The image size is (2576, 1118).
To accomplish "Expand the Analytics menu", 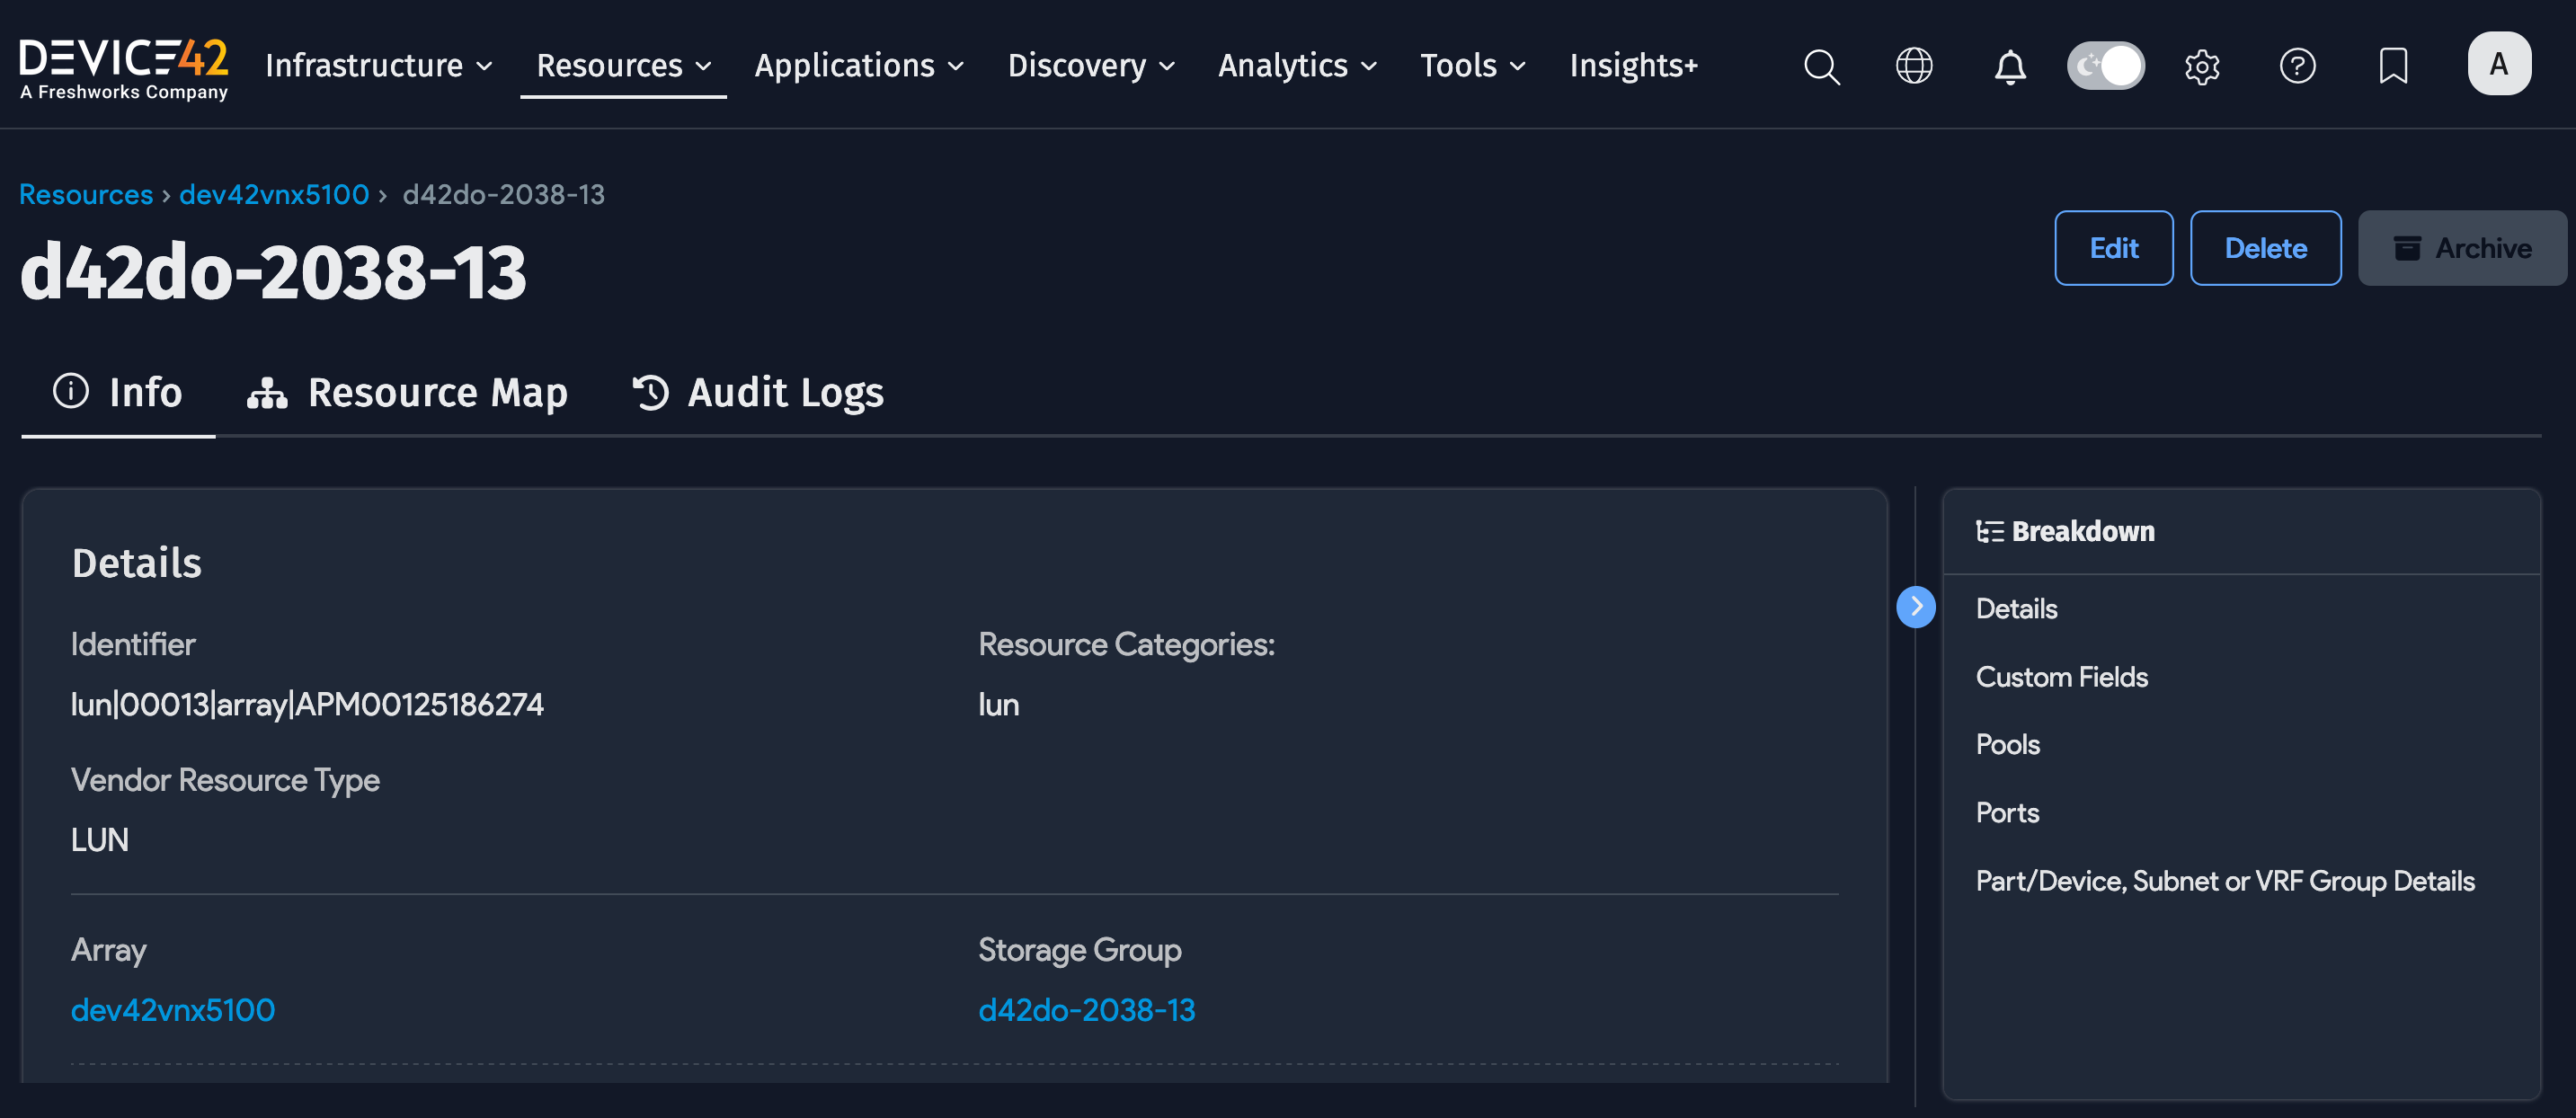I will (x=1295, y=65).
